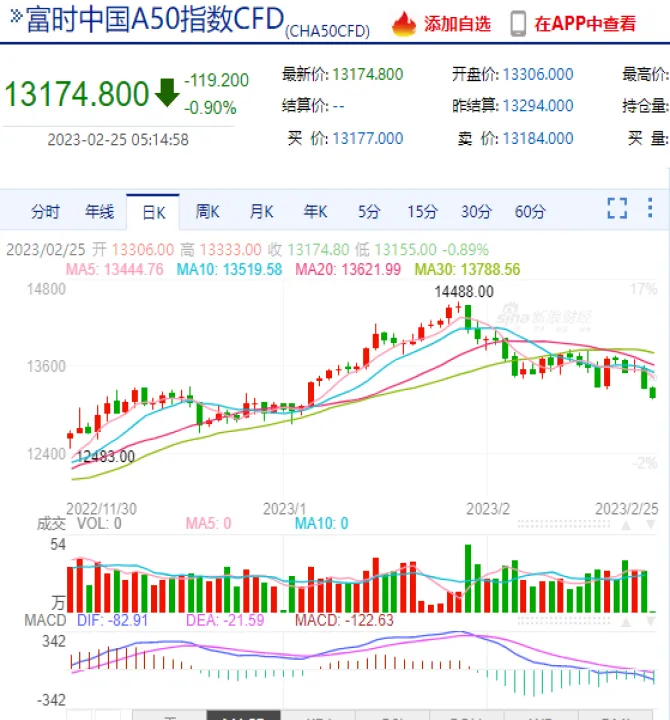Click the (CHA50CFD) ticker code
This screenshot has height=720, width=670.
[x=327, y=31]
